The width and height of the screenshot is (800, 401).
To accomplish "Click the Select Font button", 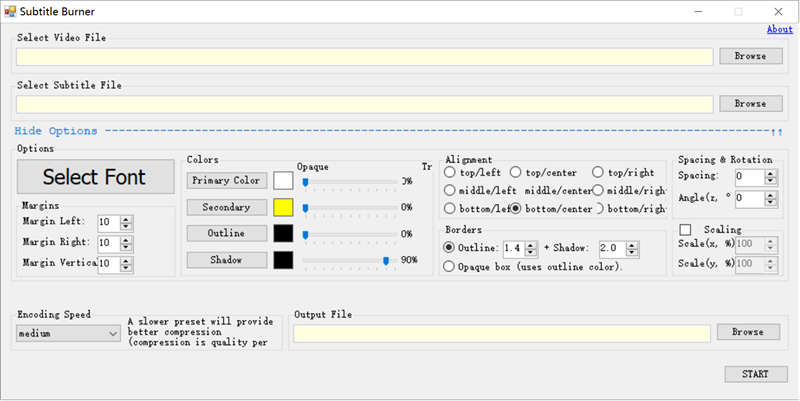I will pos(95,177).
